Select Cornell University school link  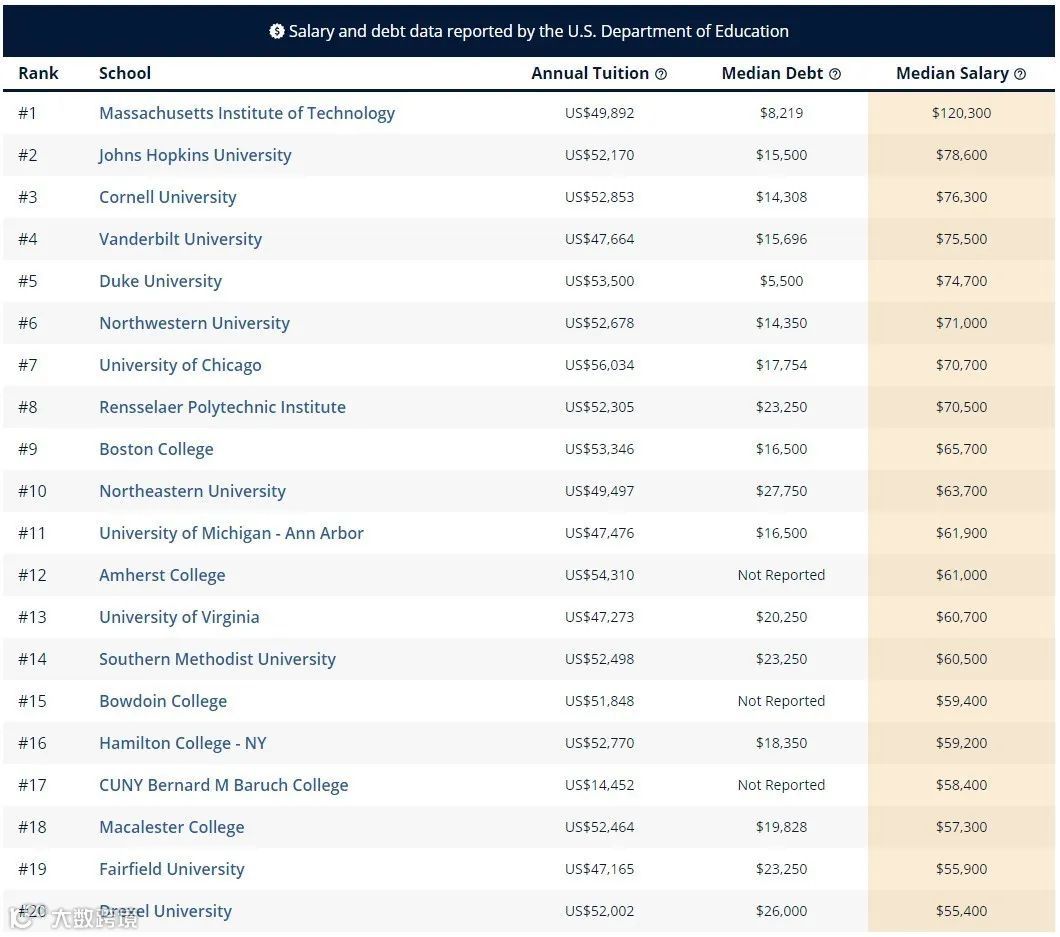tap(168, 197)
